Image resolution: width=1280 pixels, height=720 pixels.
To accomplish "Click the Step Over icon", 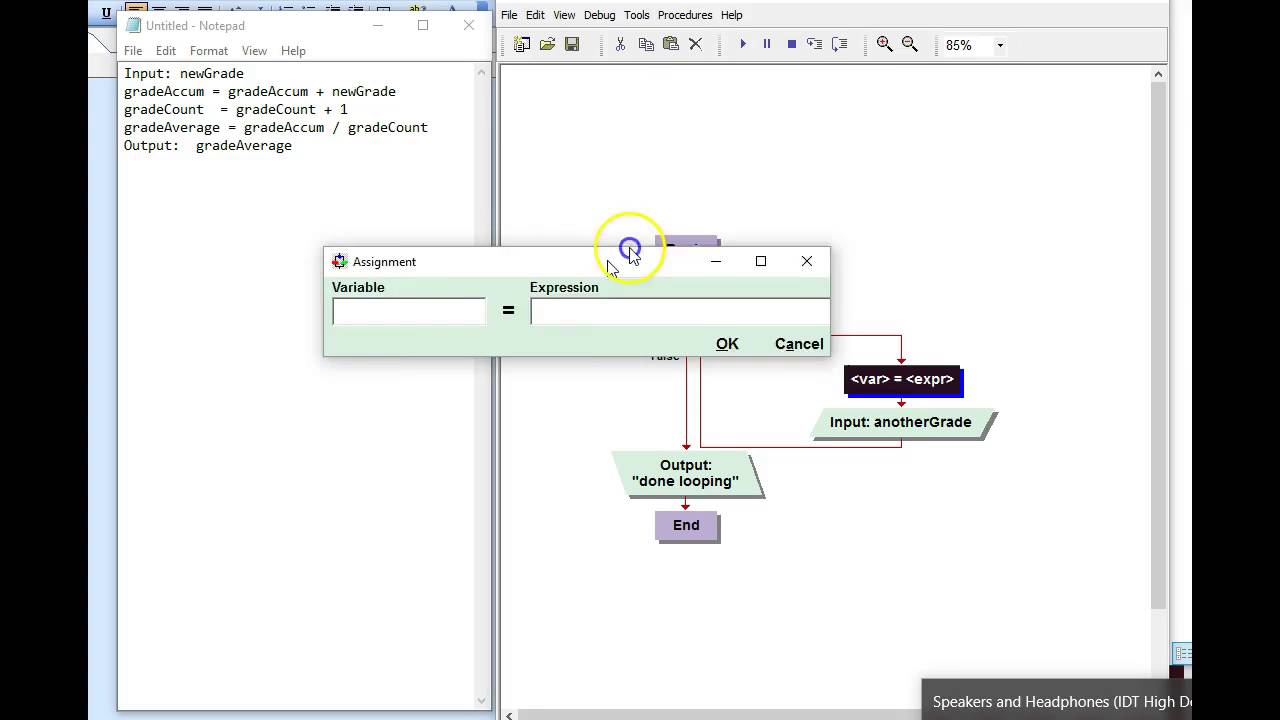I will 840,44.
